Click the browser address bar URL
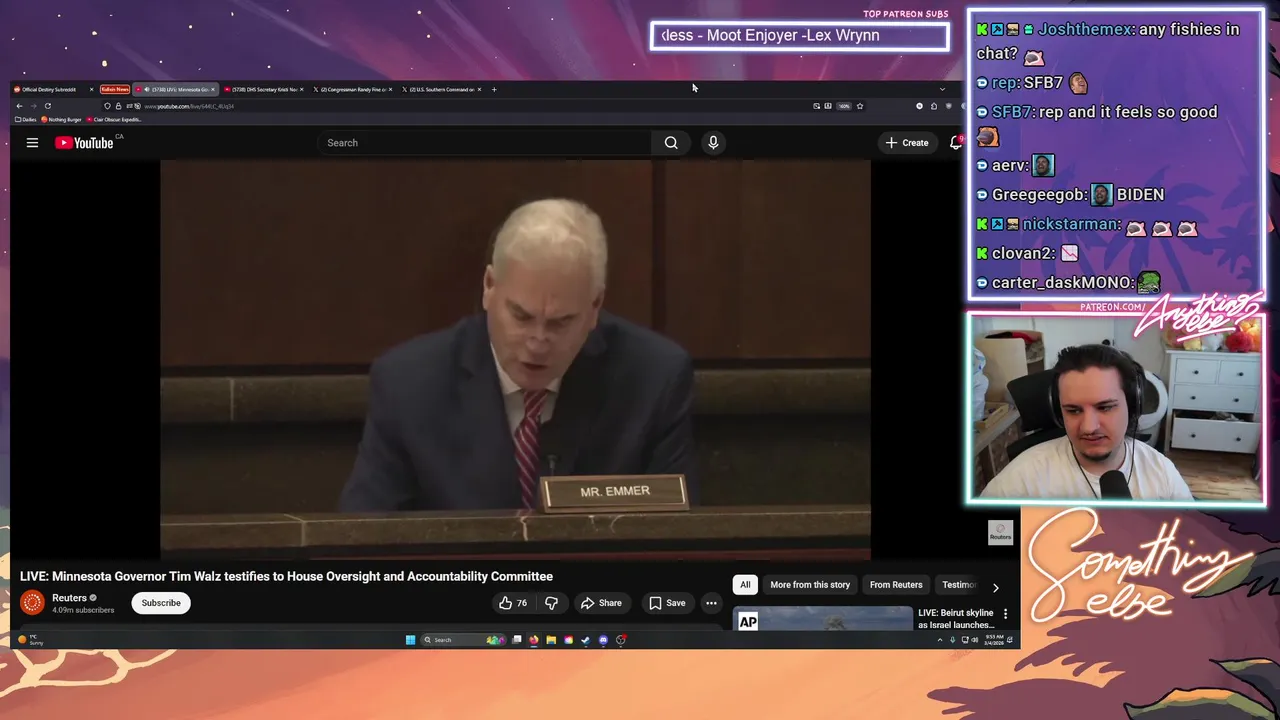The image size is (1280, 720). click(x=189, y=106)
